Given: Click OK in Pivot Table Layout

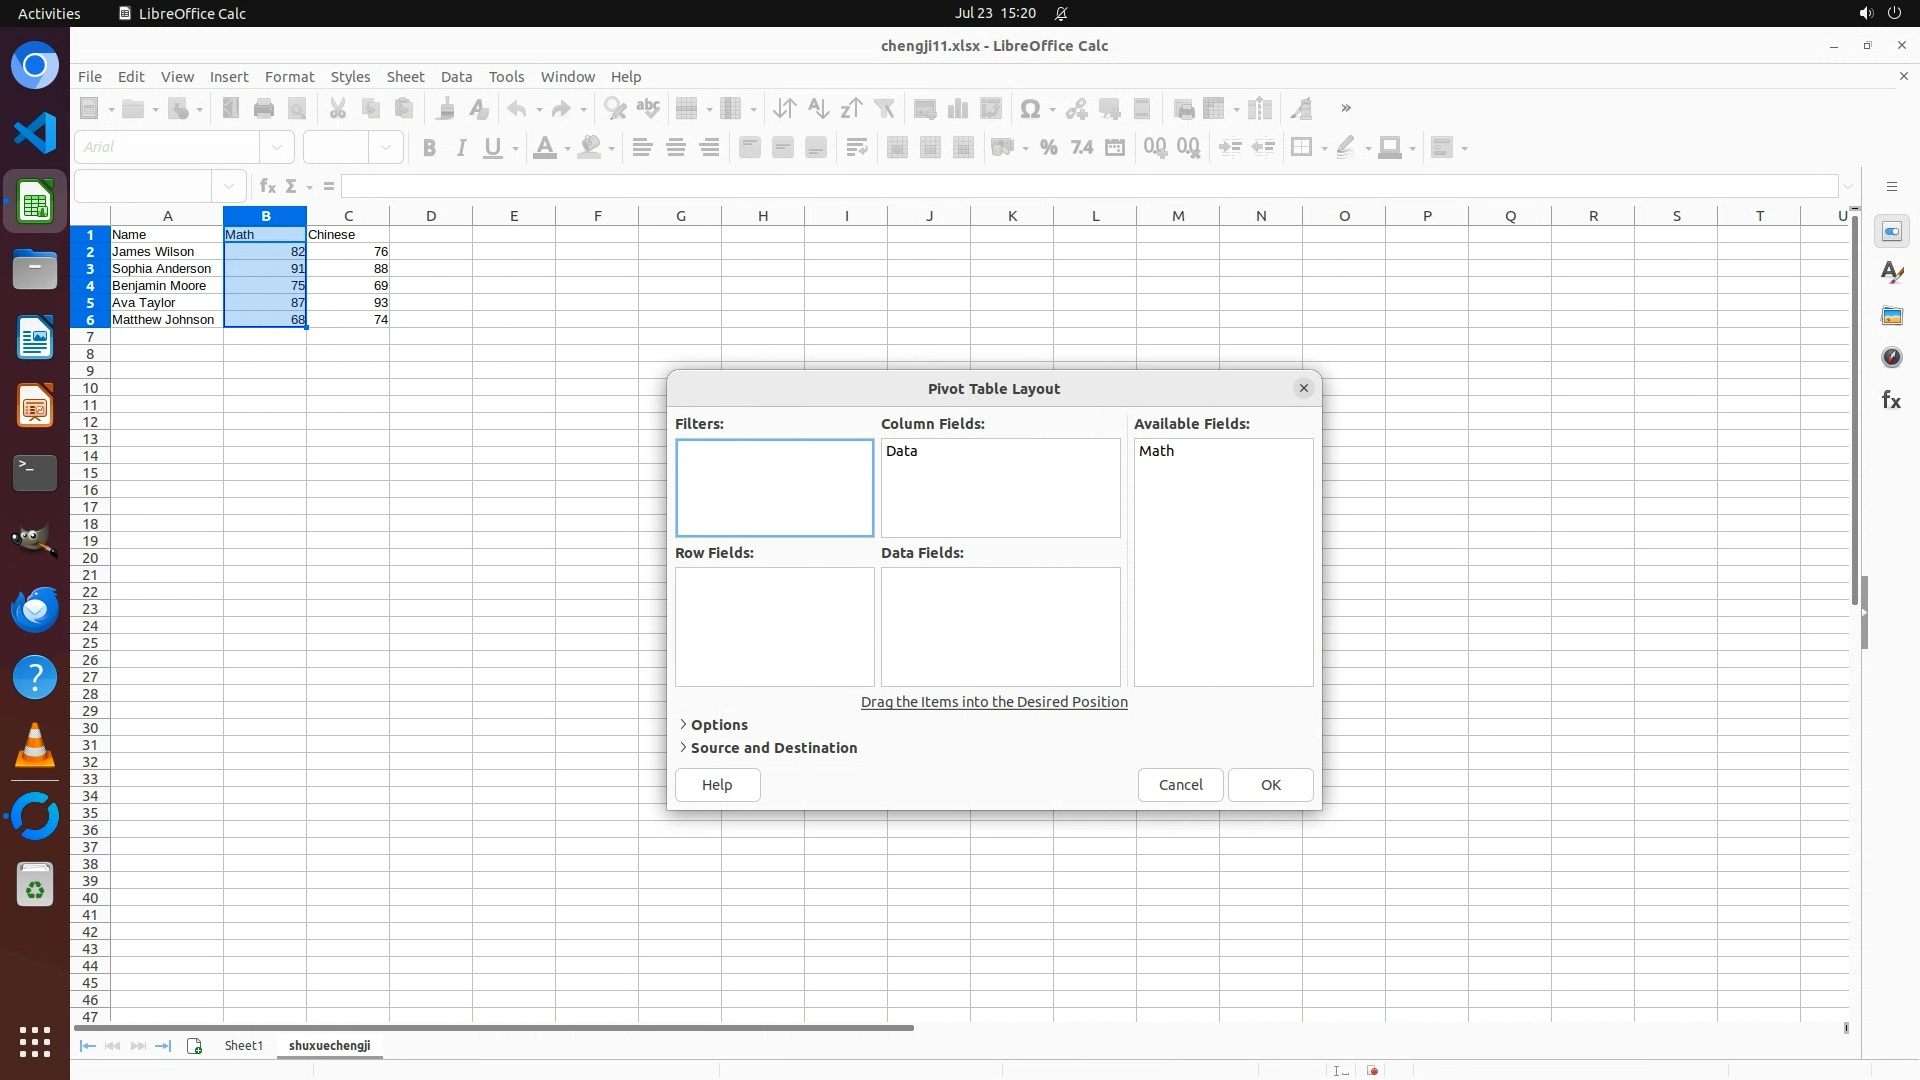Looking at the screenshot, I should point(1270,785).
